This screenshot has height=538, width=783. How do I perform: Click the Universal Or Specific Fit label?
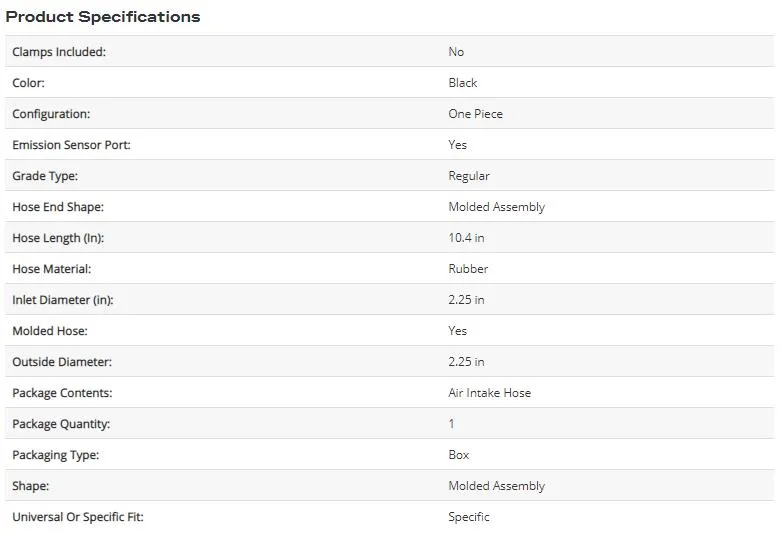[x=78, y=517]
